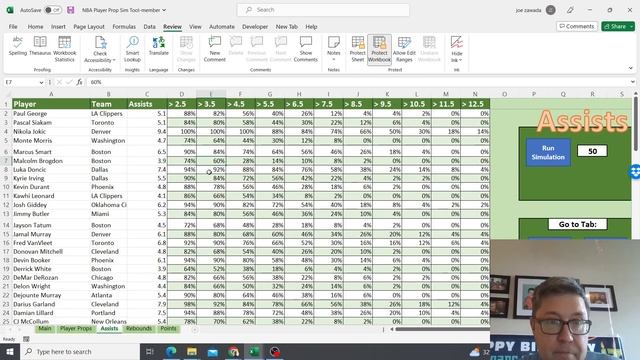640x360 pixels.
Task: Open Microsoft Edge from the taskbar
Action: pyautogui.click(x=171, y=351)
